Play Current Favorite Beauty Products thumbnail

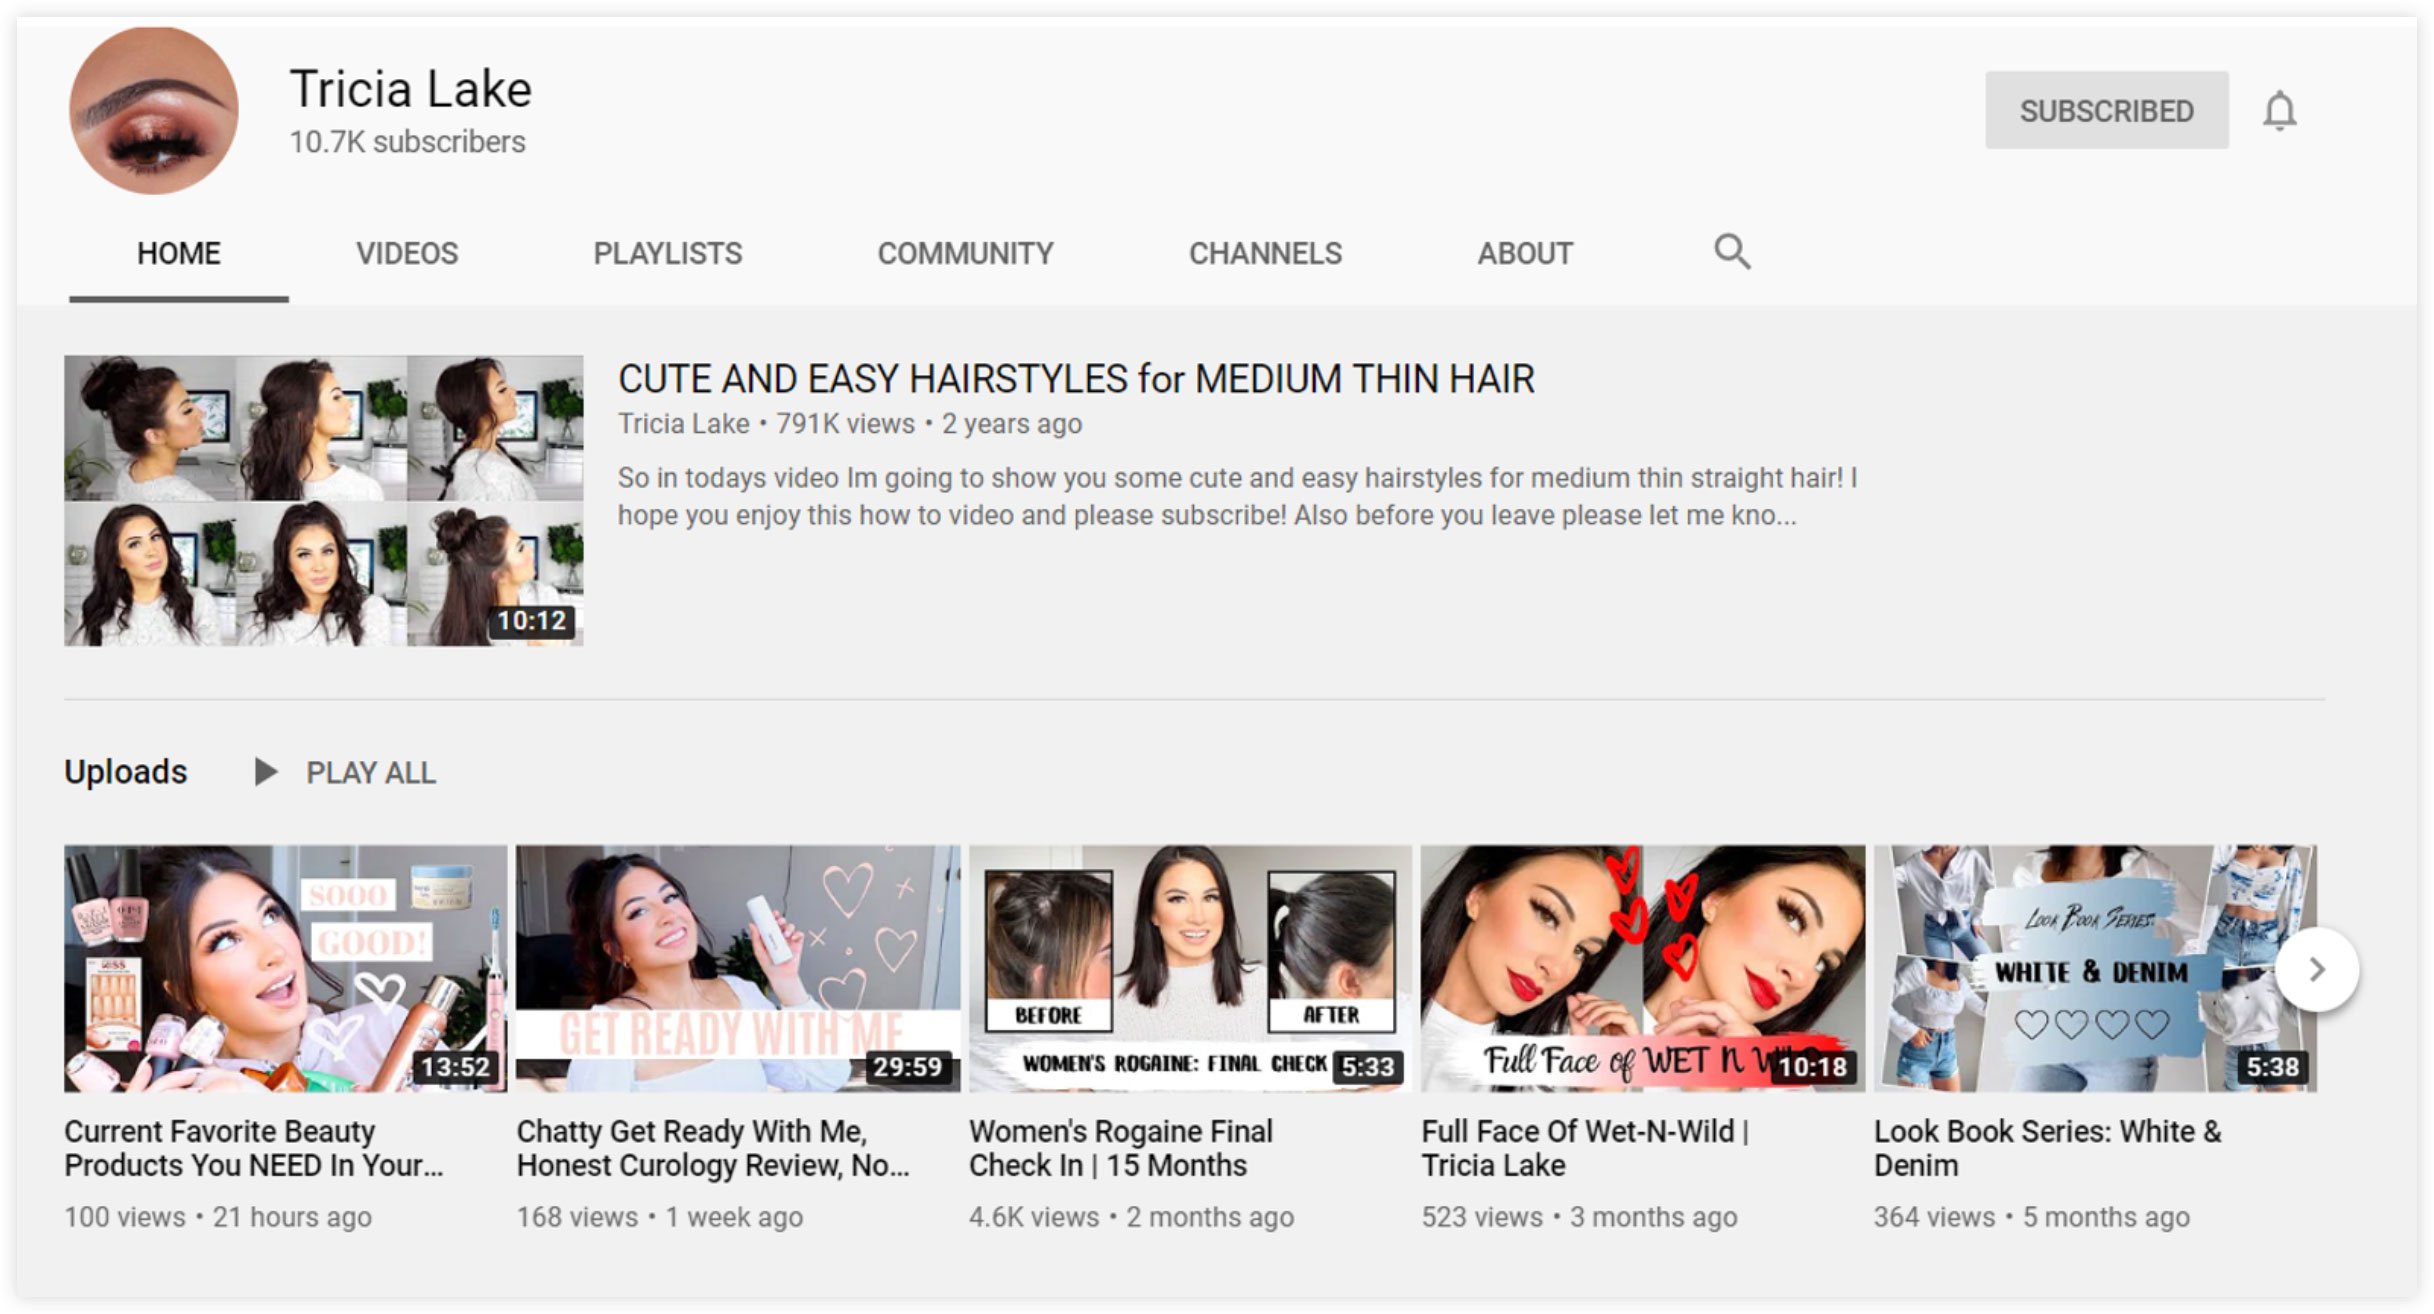tap(285, 967)
